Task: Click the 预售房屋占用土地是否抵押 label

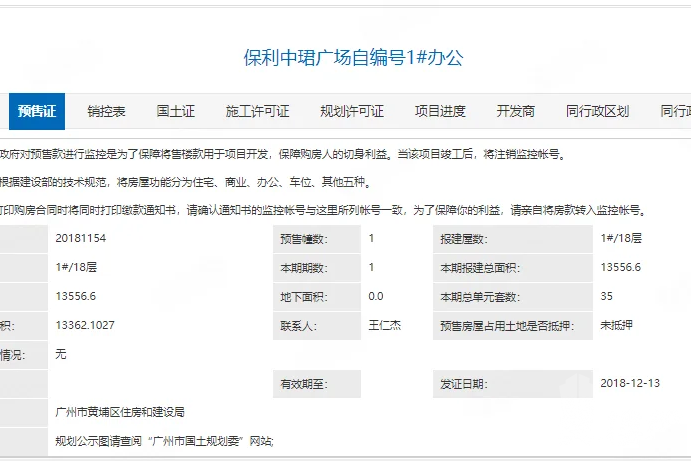Action: pyautogui.click(x=507, y=326)
